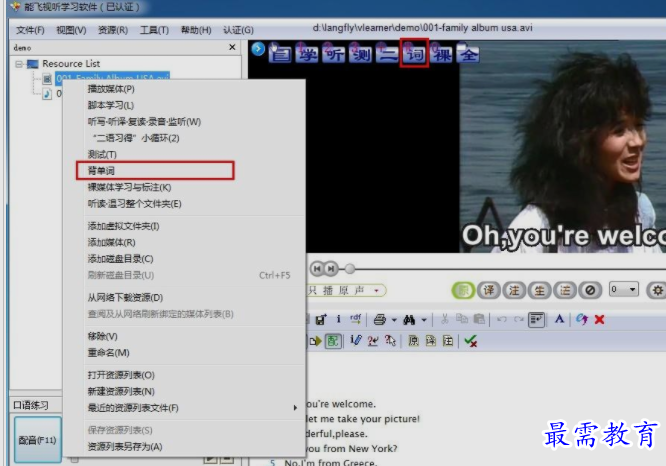Open the 视图(V) menu
666x466 pixels.
click(x=71, y=30)
